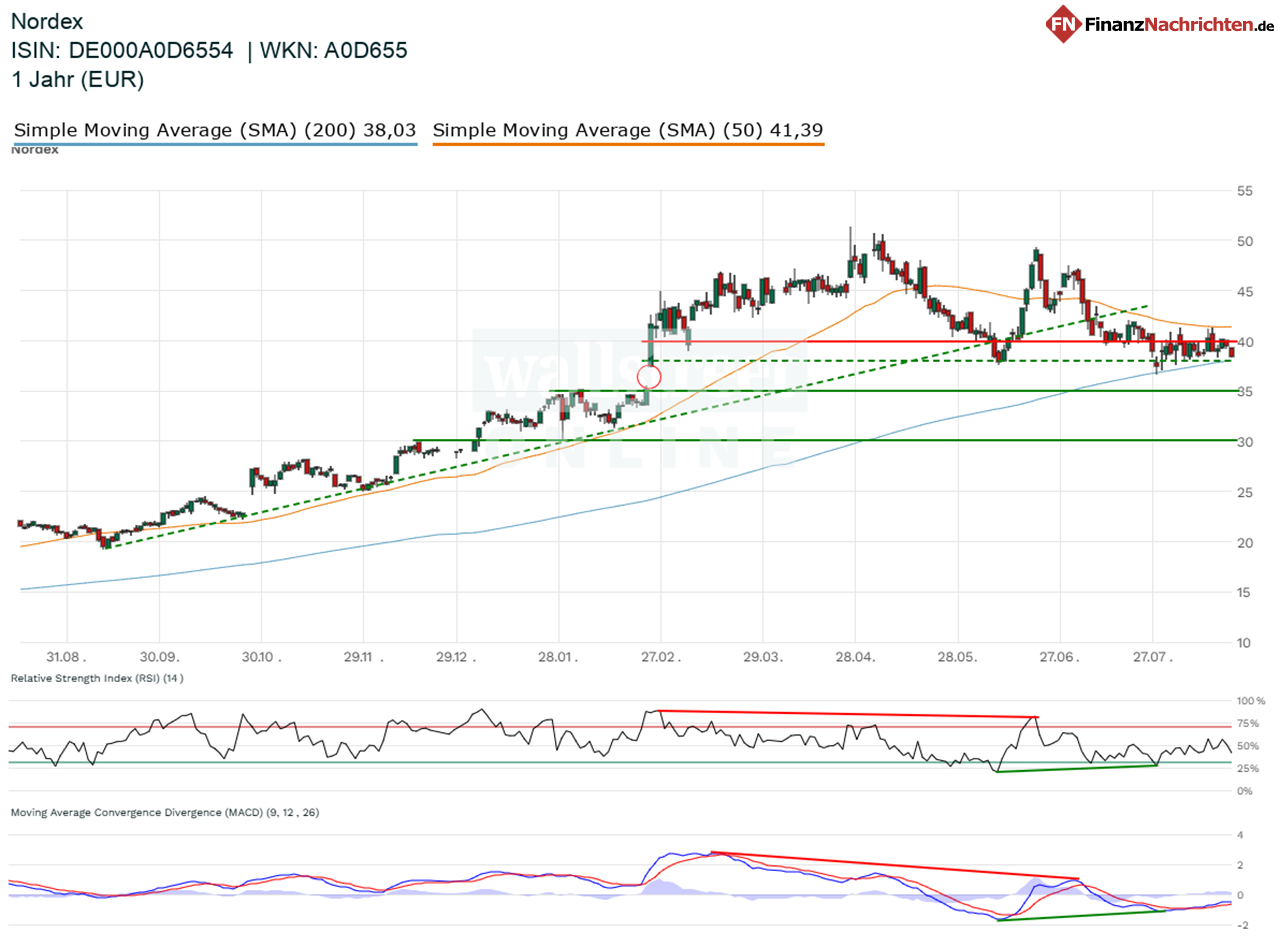The width and height of the screenshot is (1280, 940).
Task: Click the 29.12. date axis label
Action: click(458, 657)
